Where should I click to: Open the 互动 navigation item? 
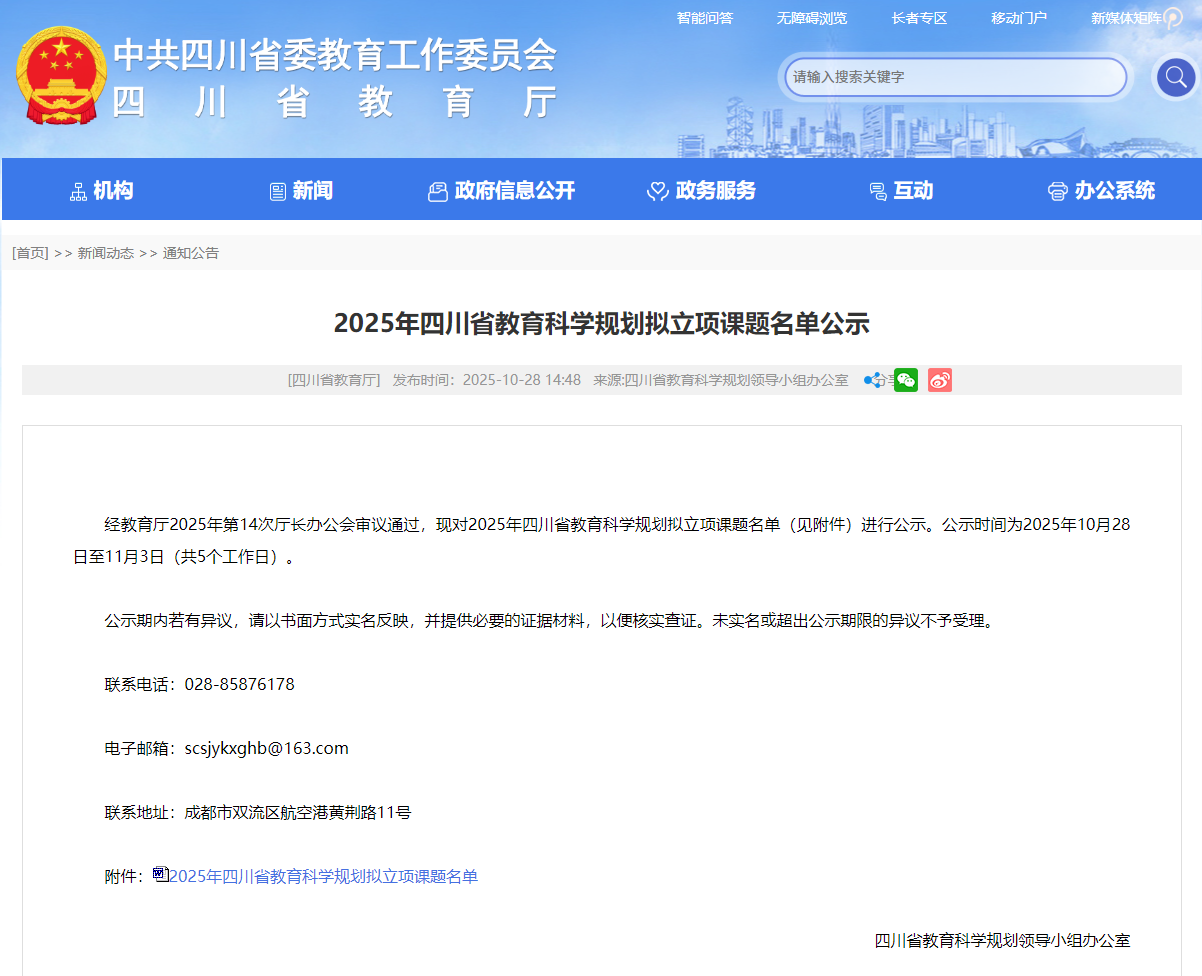pos(901,190)
